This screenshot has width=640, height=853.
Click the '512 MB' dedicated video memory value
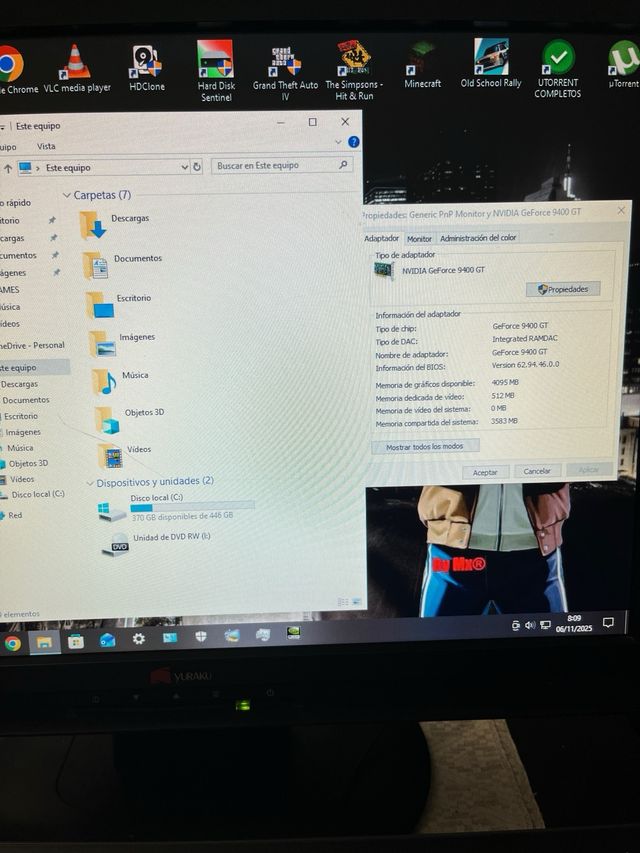coord(502,395)
